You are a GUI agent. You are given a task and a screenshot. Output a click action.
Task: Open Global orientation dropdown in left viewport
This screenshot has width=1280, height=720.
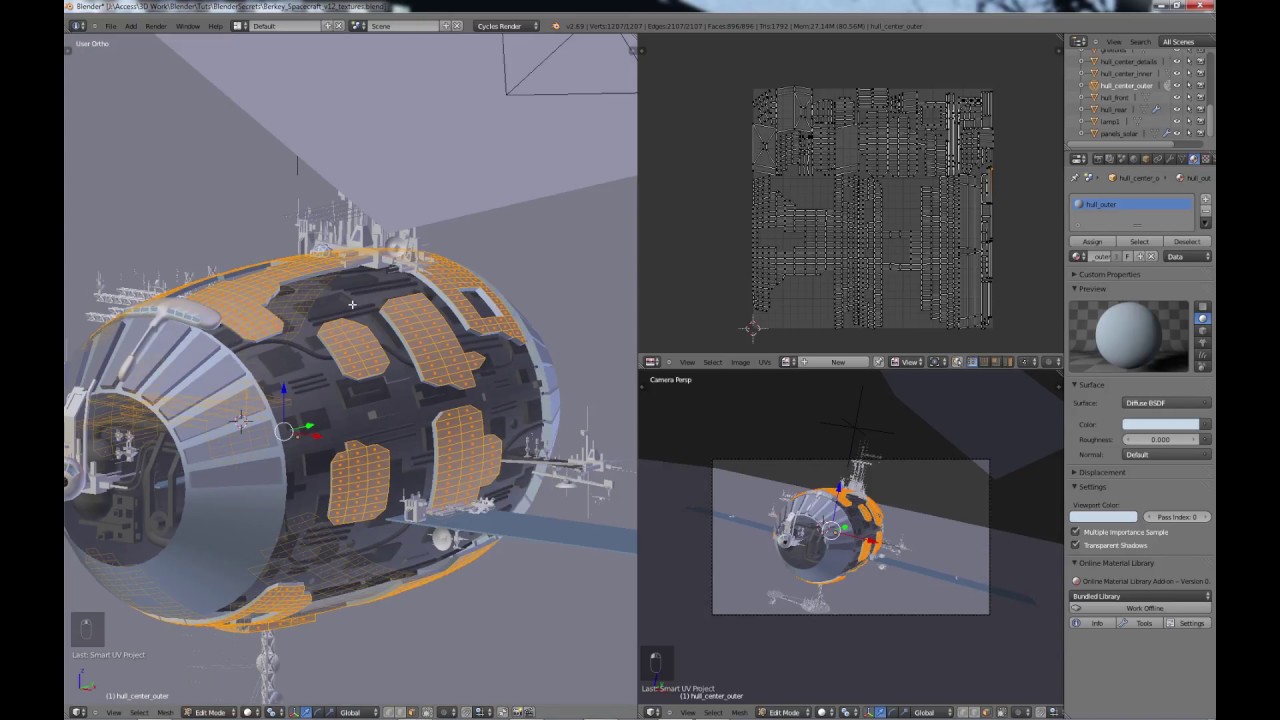point(359,712)
